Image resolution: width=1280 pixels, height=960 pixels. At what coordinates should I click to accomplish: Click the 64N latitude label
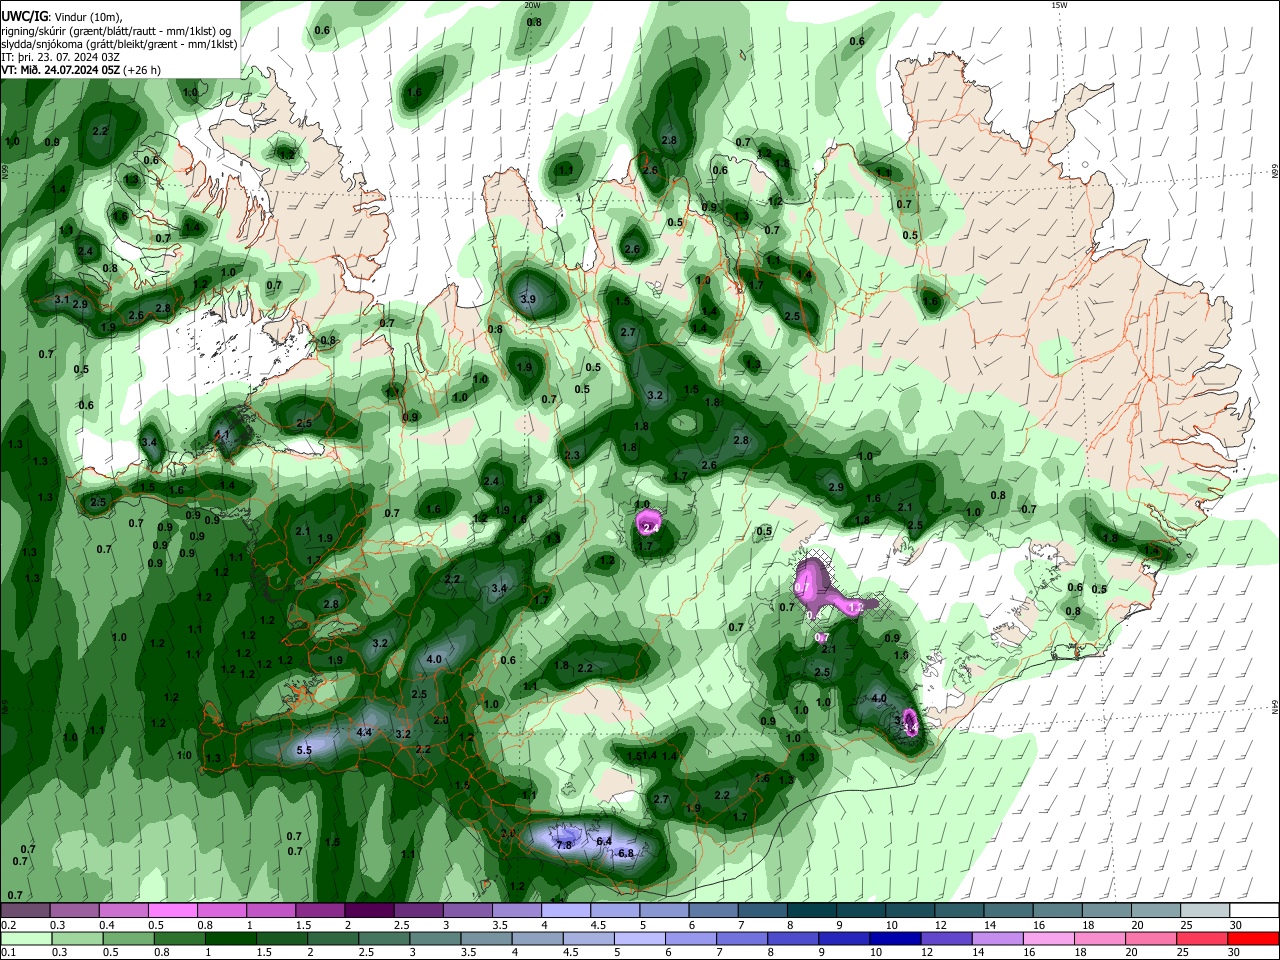pos(1275,708)
